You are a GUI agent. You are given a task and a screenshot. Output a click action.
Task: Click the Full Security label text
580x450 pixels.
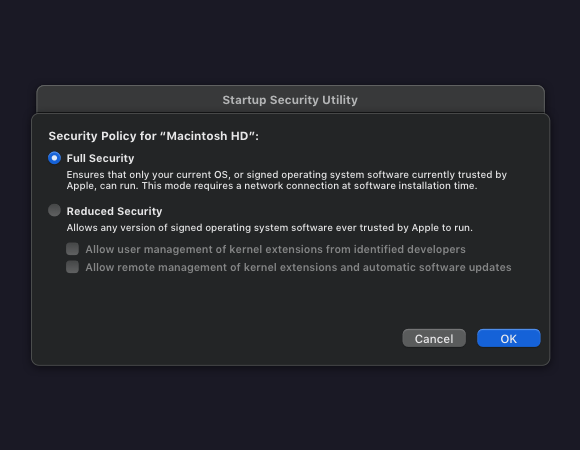pyautogui.click(x=100, y=158)
